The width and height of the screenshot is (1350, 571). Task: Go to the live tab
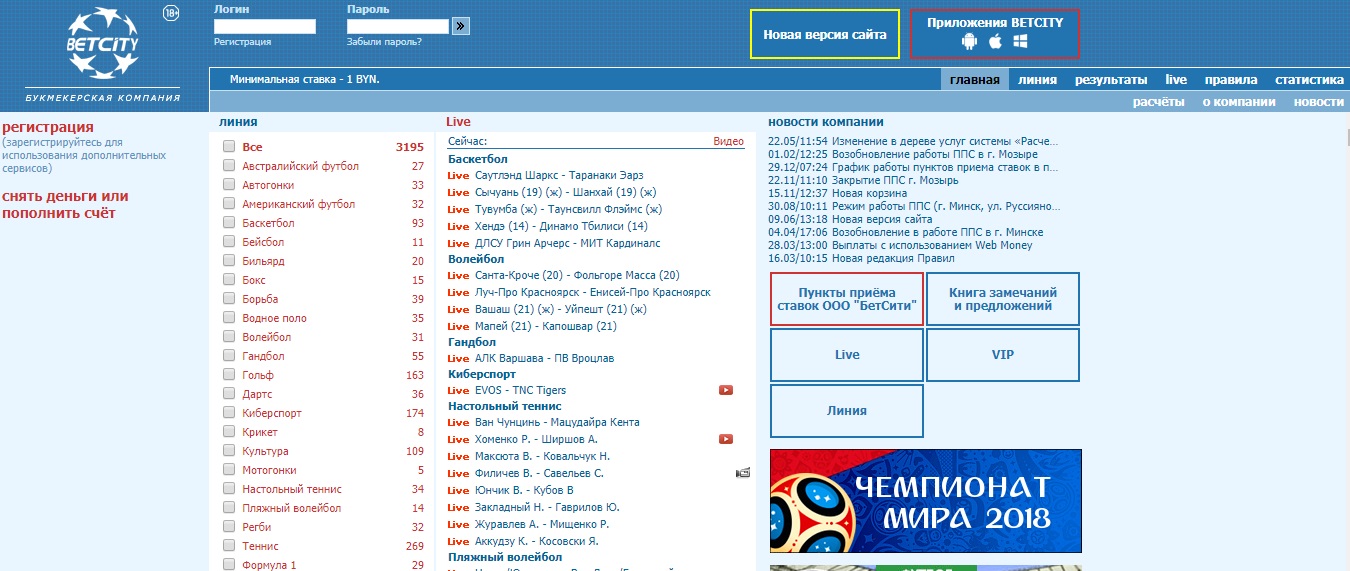1176,80
